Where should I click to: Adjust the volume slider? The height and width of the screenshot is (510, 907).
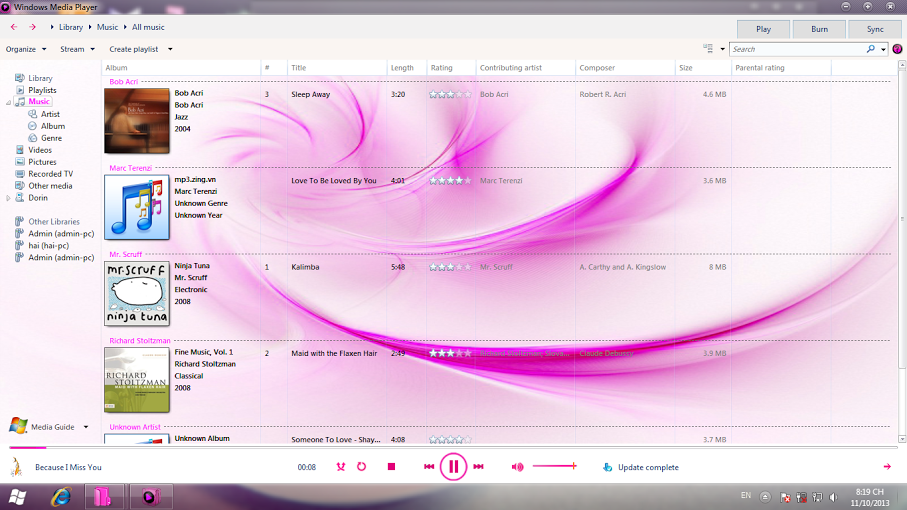[555, 466]
